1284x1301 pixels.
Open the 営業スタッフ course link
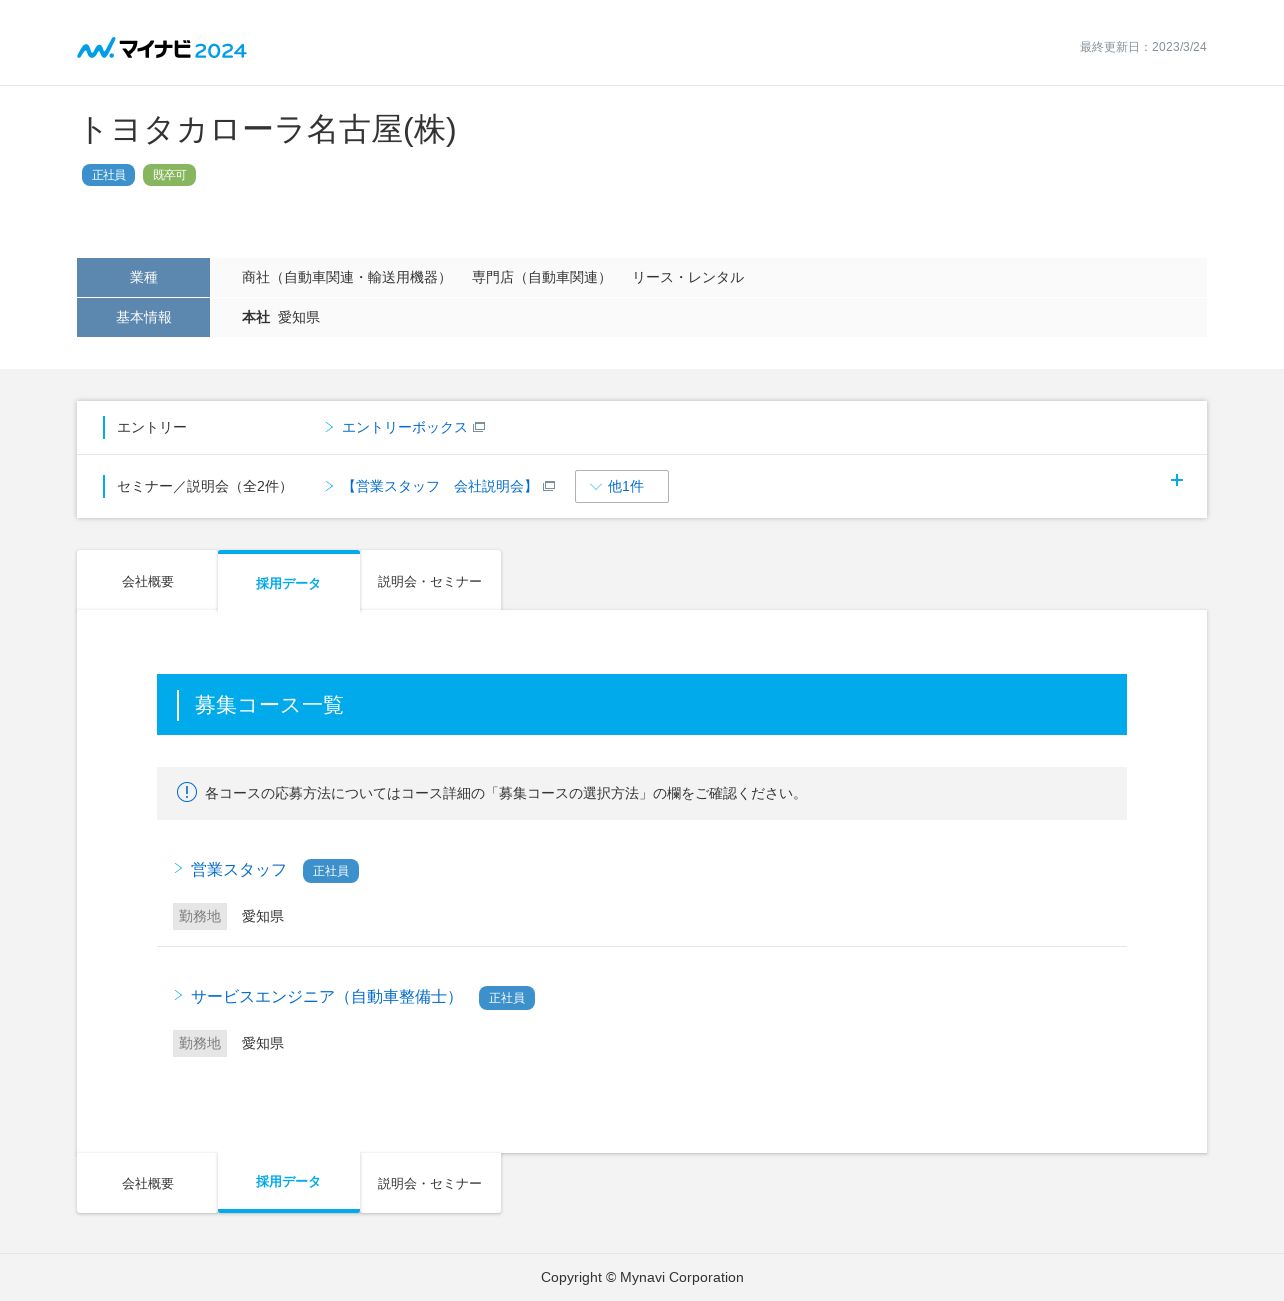[239, 870]
